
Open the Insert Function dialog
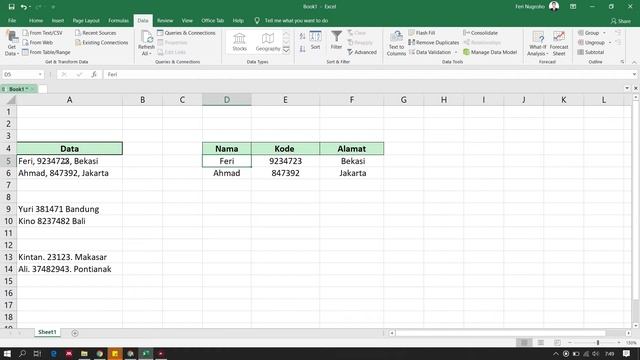point(94,74)
